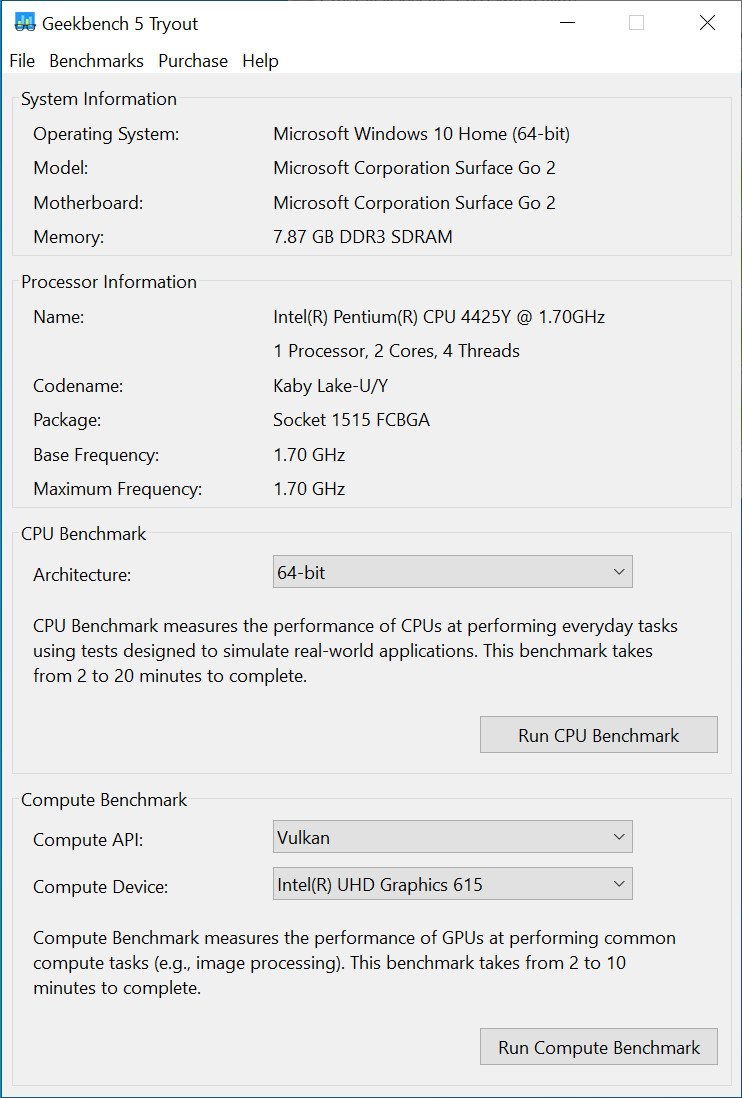Click the Architecture dropdown chevron arrow

click(619, 572)
